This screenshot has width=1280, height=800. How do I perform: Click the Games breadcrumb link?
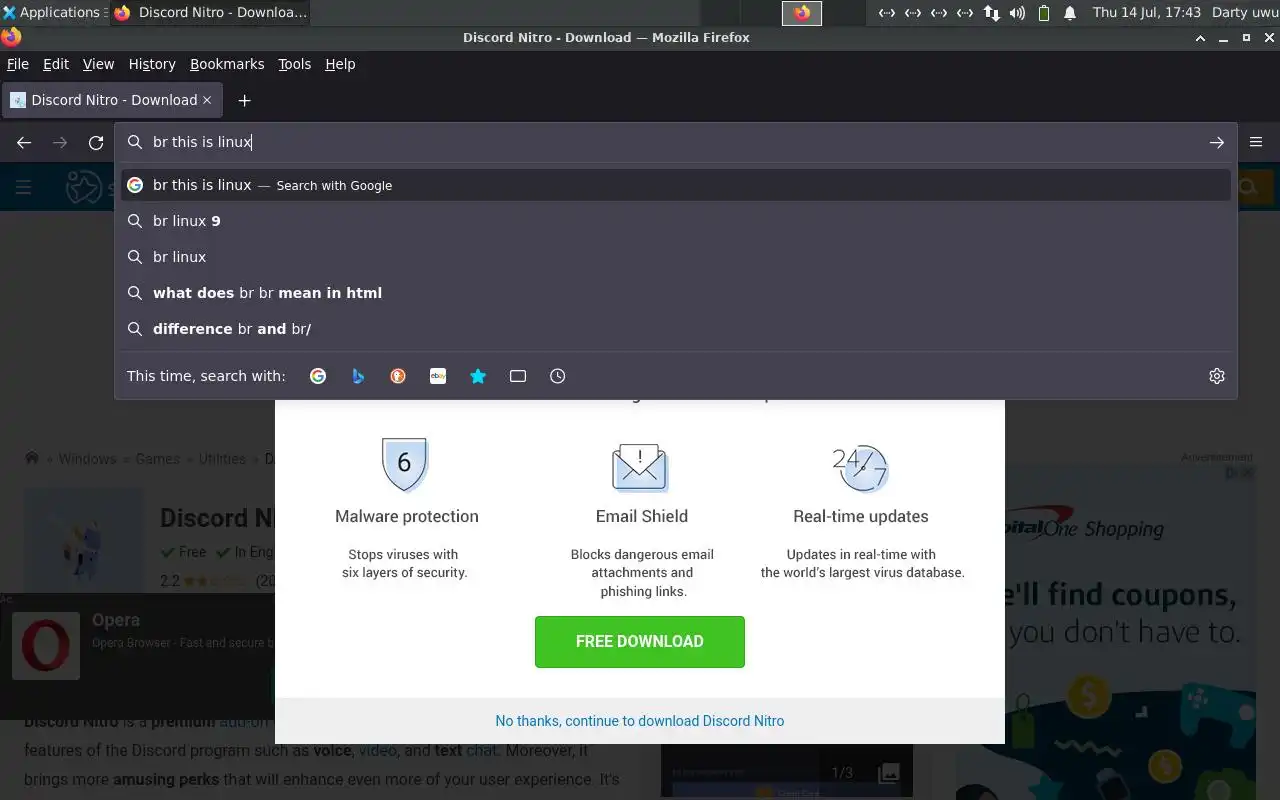point(158,459)
